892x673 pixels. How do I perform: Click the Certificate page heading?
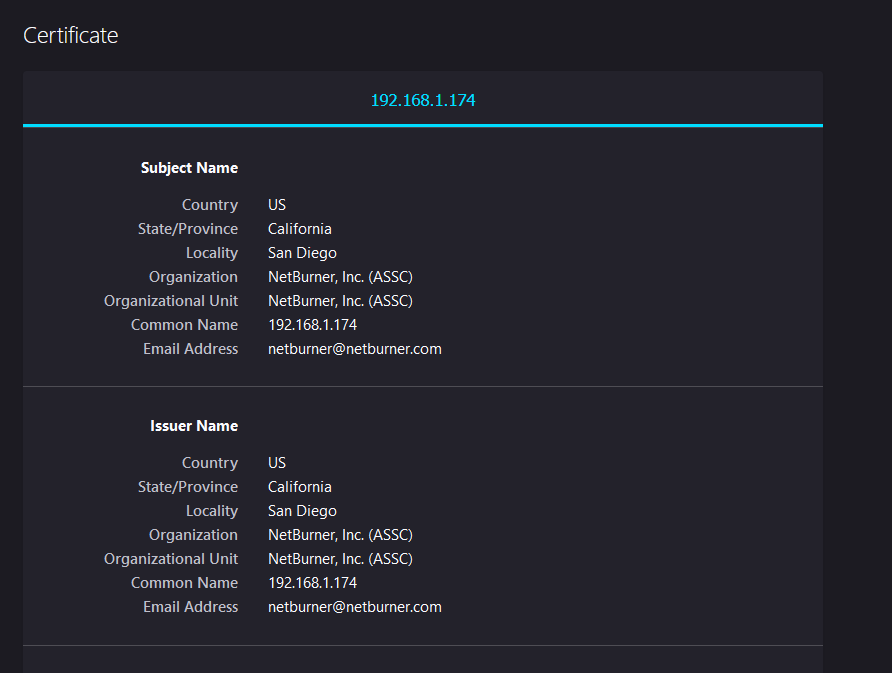(x=71, y=35)
